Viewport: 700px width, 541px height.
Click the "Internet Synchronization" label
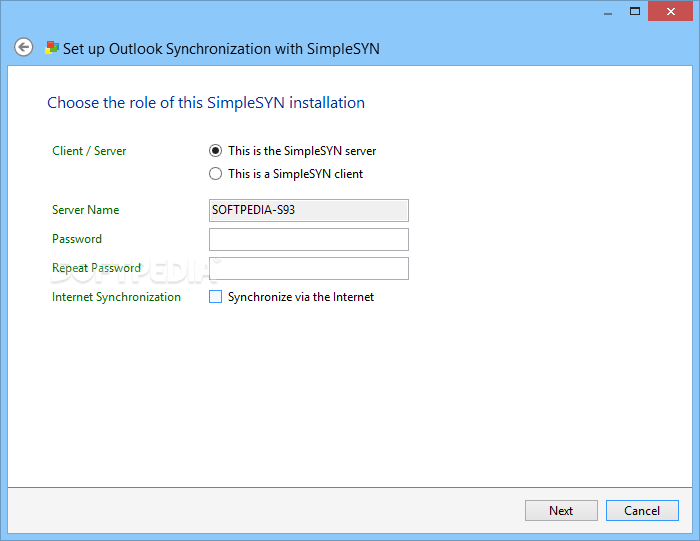coord(116,297)
